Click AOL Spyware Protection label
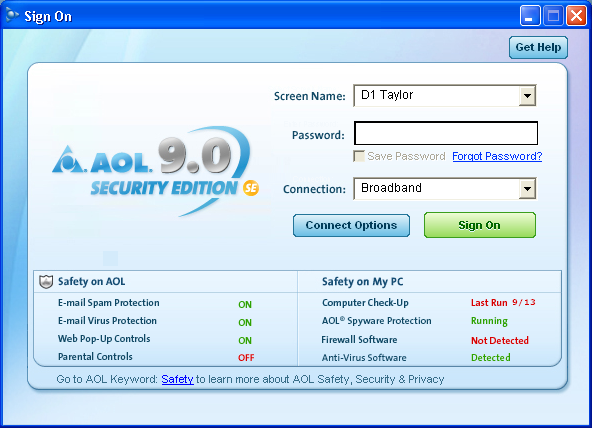Screen dimensions: 592x428 point(376,321)
